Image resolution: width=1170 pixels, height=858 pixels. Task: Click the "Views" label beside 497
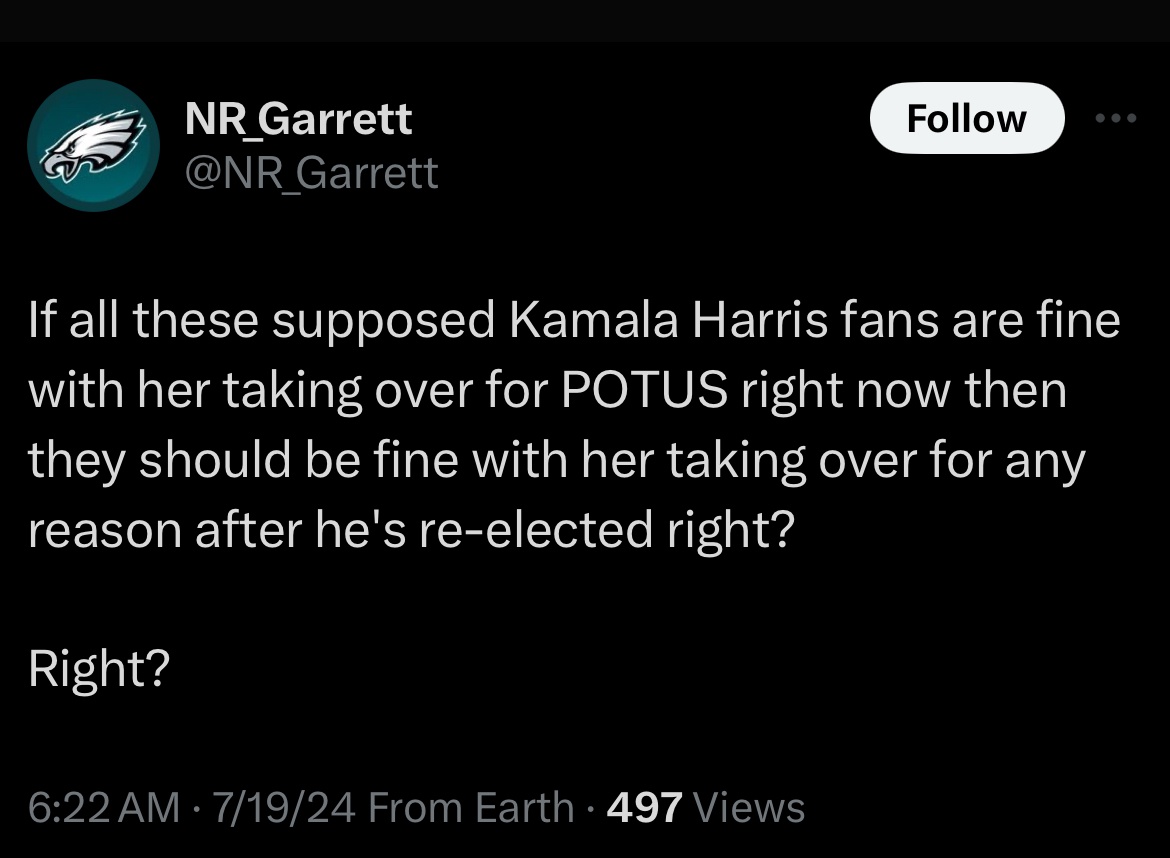[x=749, y=807]
